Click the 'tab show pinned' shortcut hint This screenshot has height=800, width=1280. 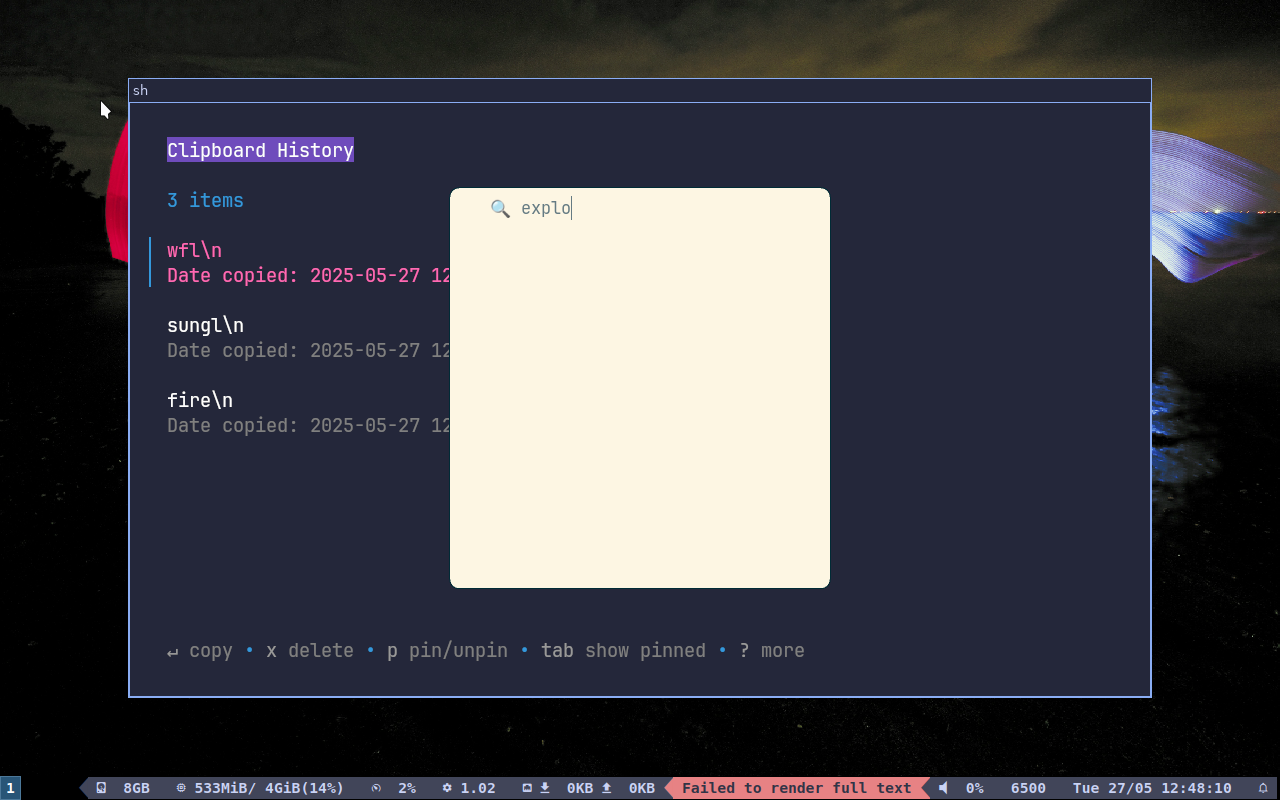(623, 651)
